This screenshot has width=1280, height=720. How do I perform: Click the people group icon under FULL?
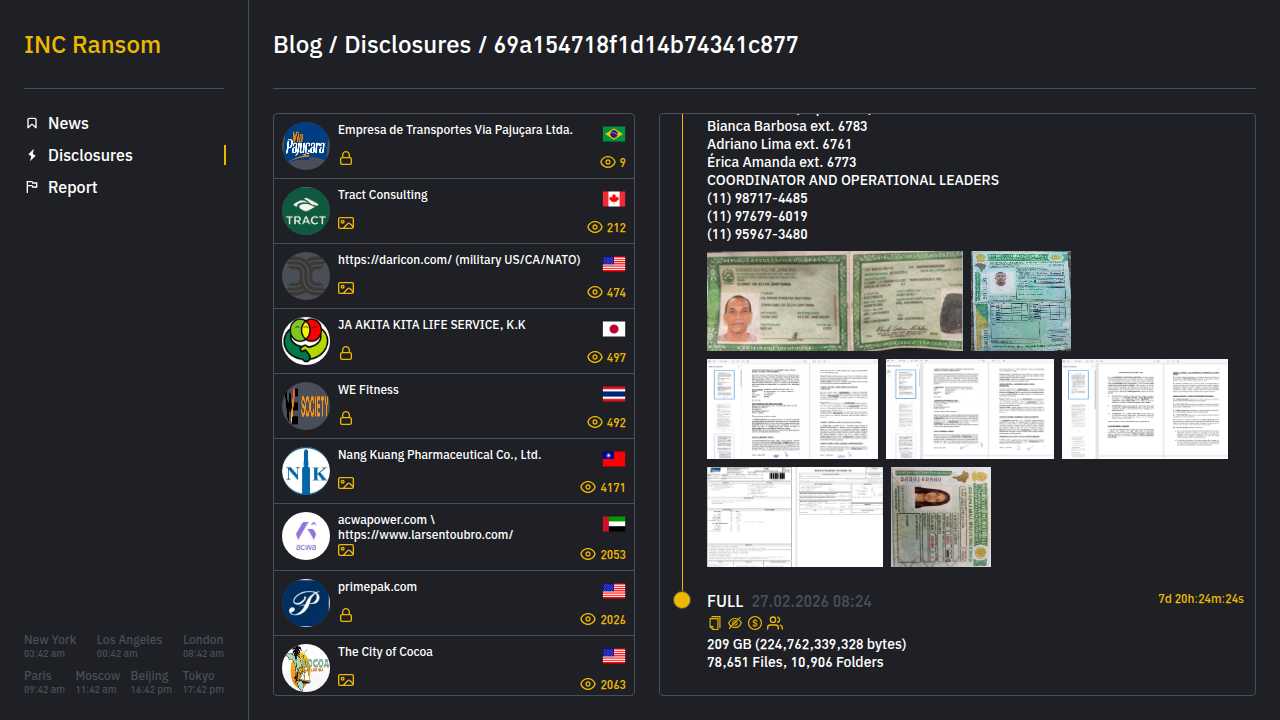click(x=775, y=623)
